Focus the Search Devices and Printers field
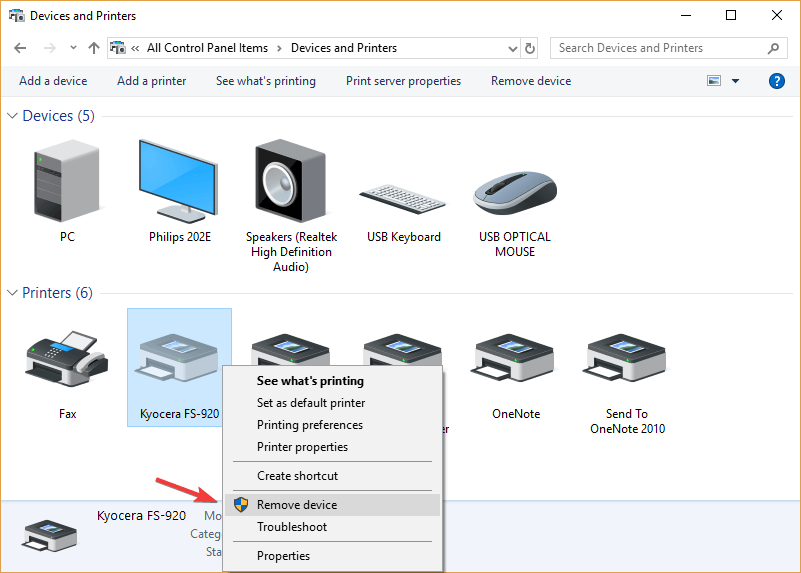This screenshot has height=573, width=801. (x=669, y=48)
